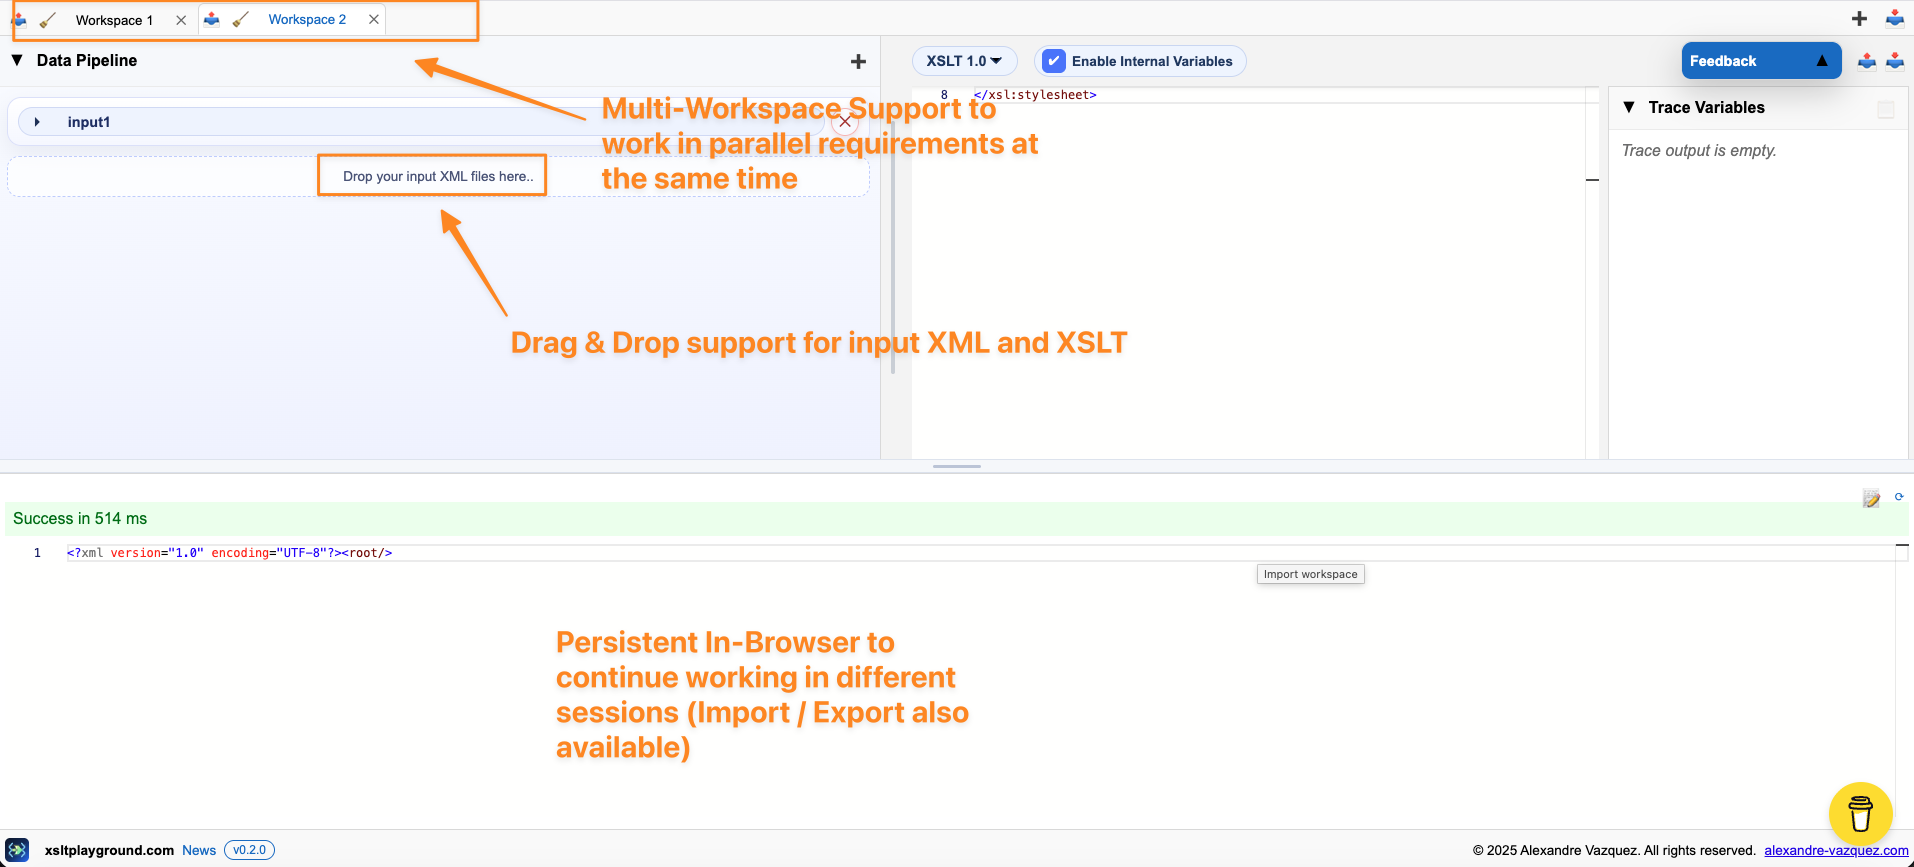Collapse the Data Pipeline section
Viewport: 1914px width, 867px height.
click(x=16, y=60)
